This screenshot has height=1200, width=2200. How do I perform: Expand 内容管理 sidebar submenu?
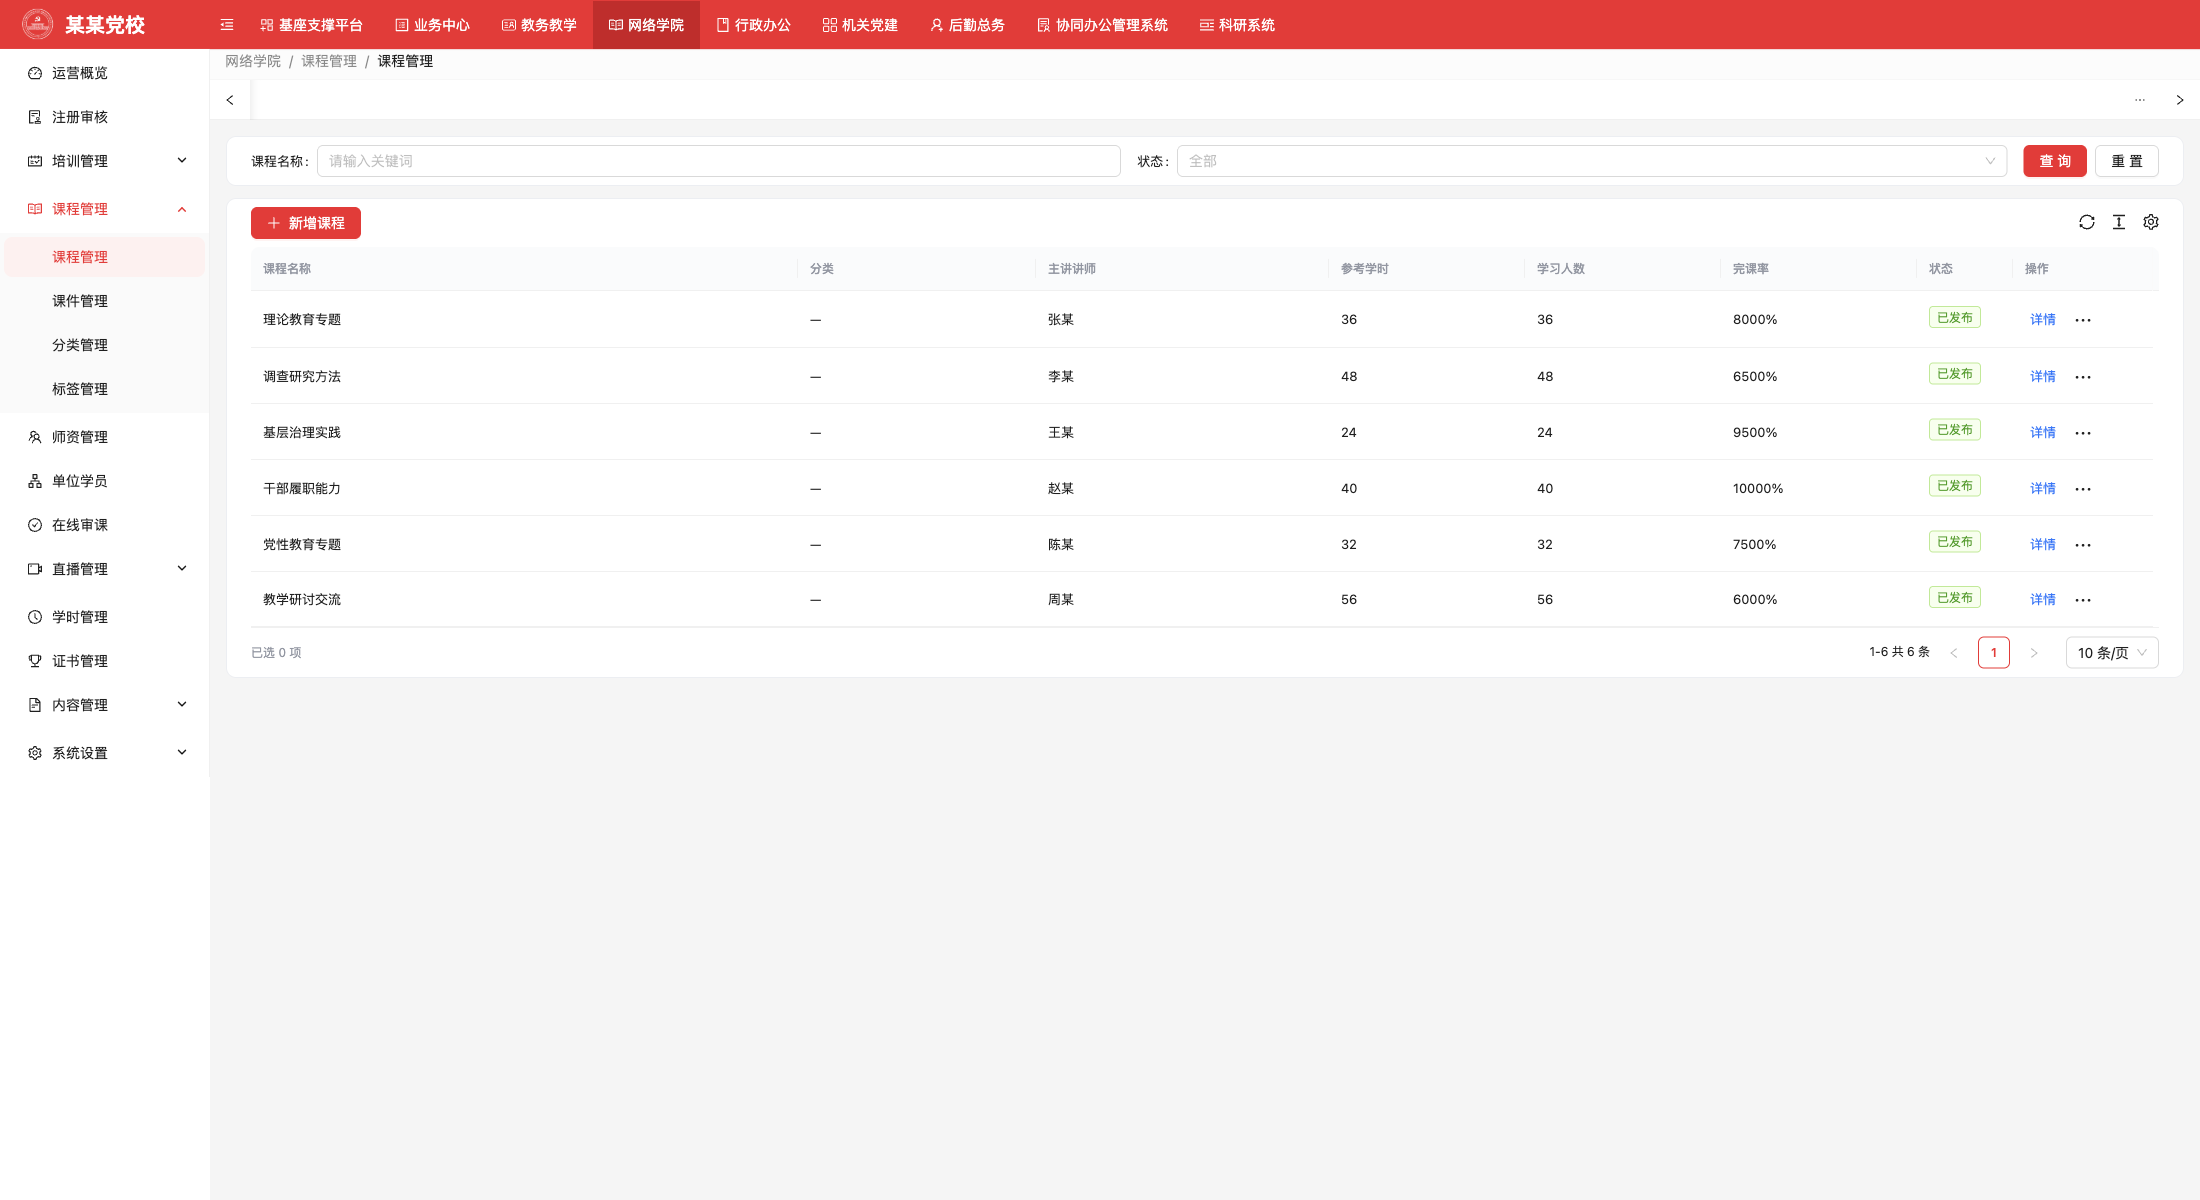182,704
